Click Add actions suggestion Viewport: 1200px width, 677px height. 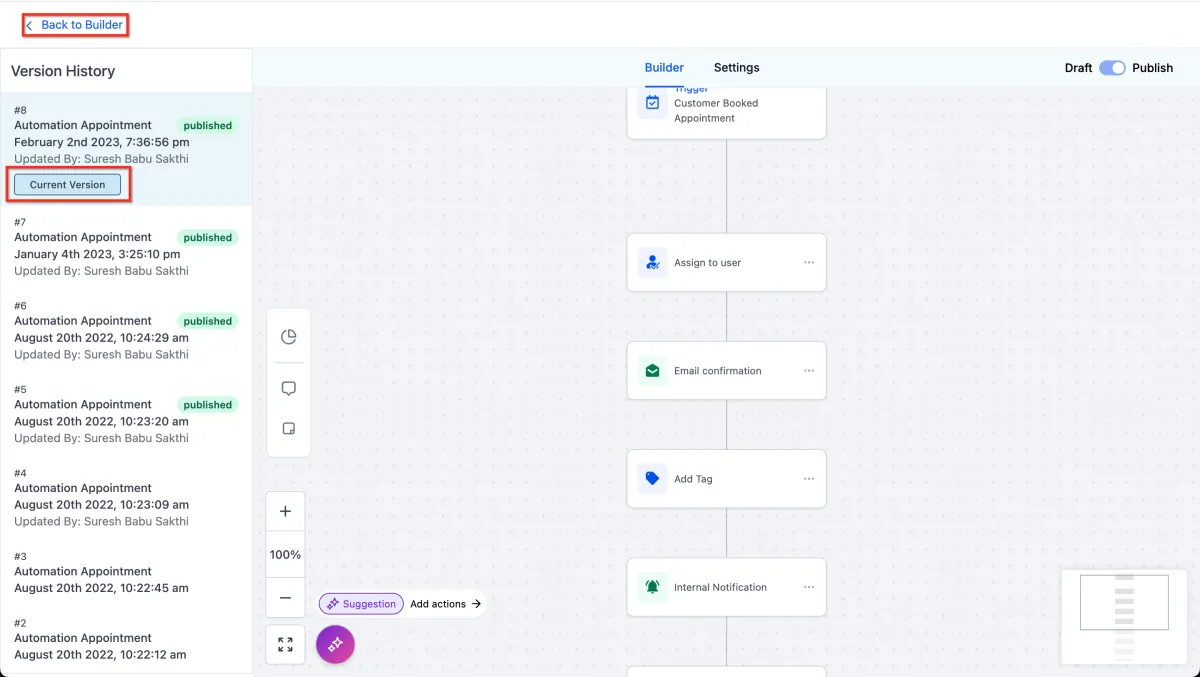tap(445, 604)
